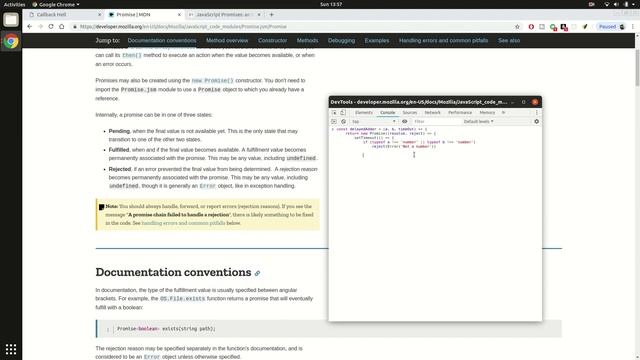Screen dimensions: 640x360
Task: Click the red Opera-style extension icon
Action: pos(531,27)
